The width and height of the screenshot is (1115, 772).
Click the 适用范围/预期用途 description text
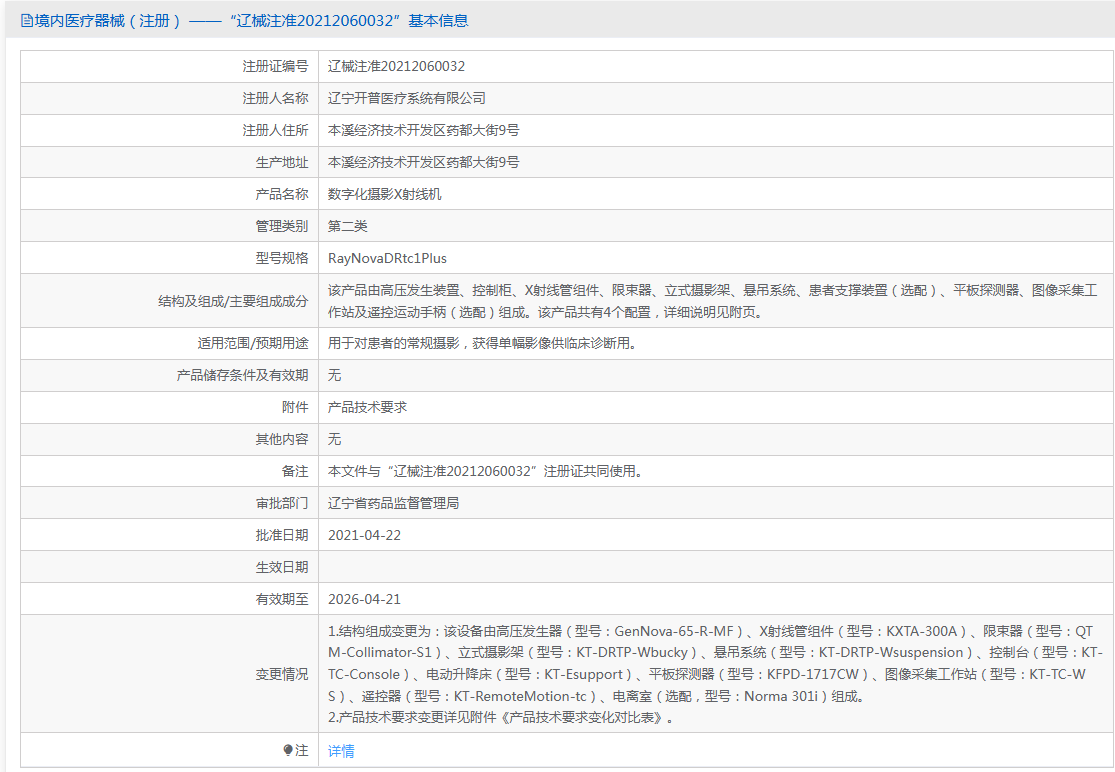482,343
